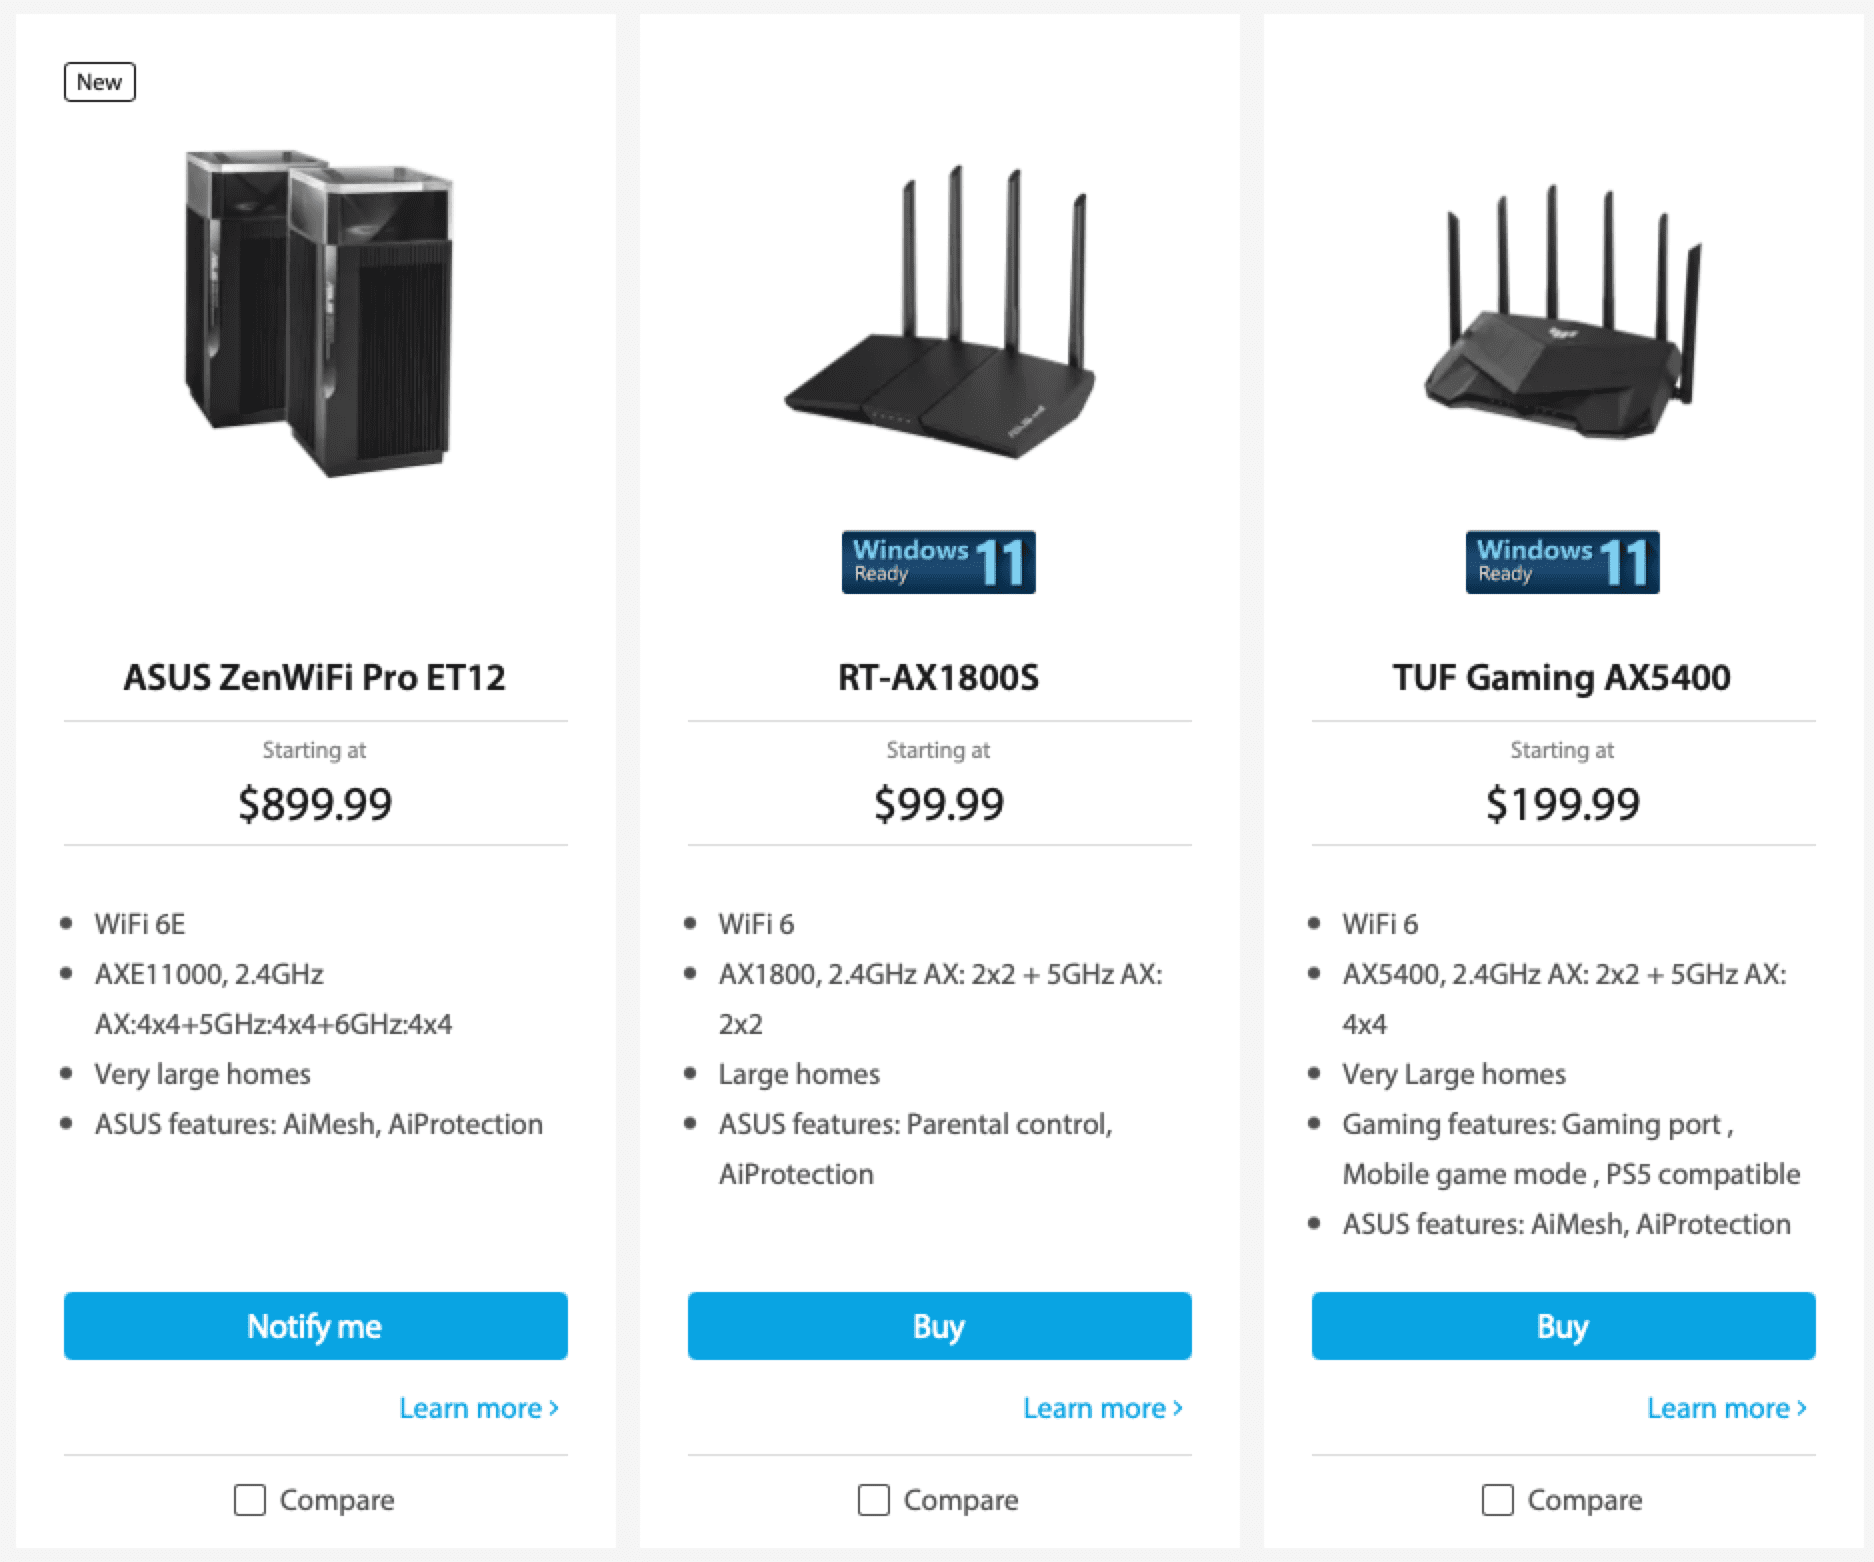
Task: Buy the RT-AX1800S router
Action: [940, 1326]
